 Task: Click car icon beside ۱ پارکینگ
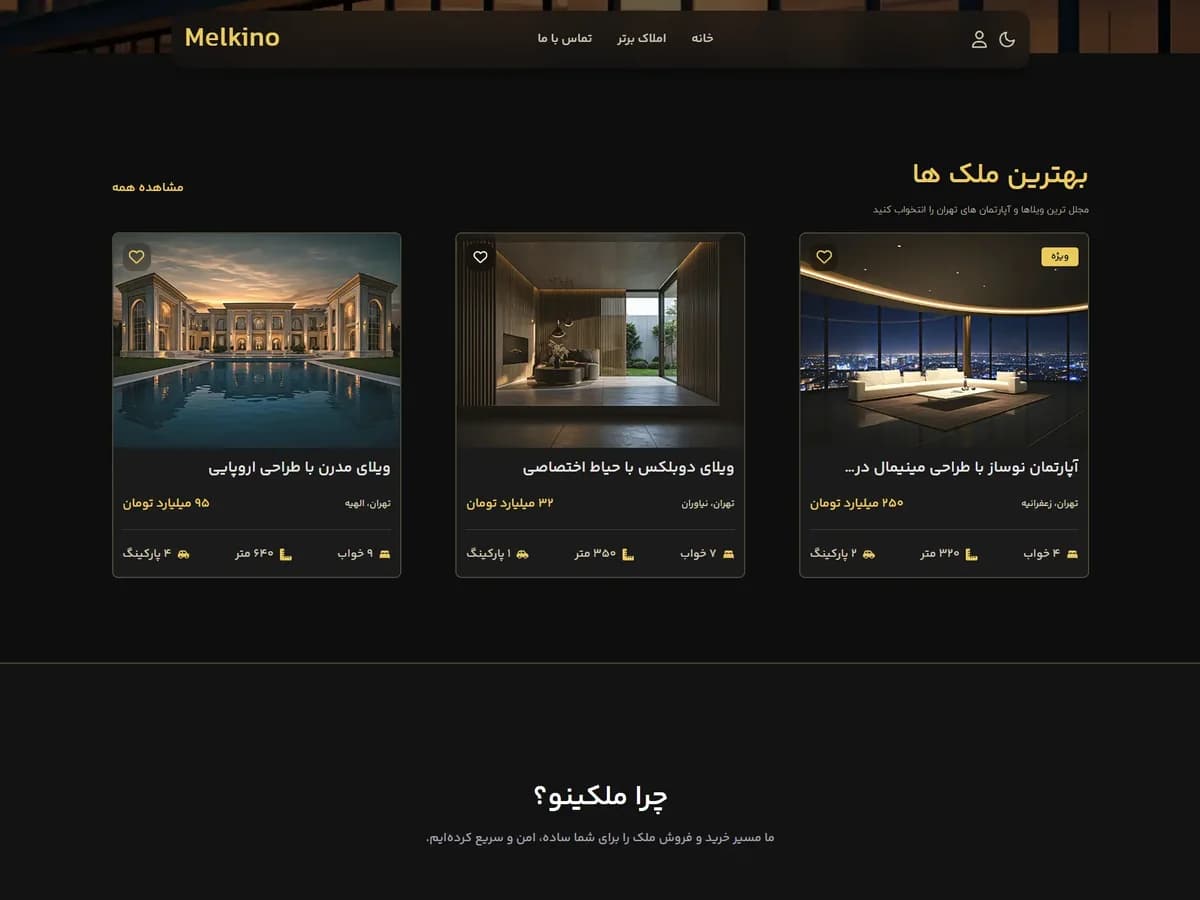(522, 554)
